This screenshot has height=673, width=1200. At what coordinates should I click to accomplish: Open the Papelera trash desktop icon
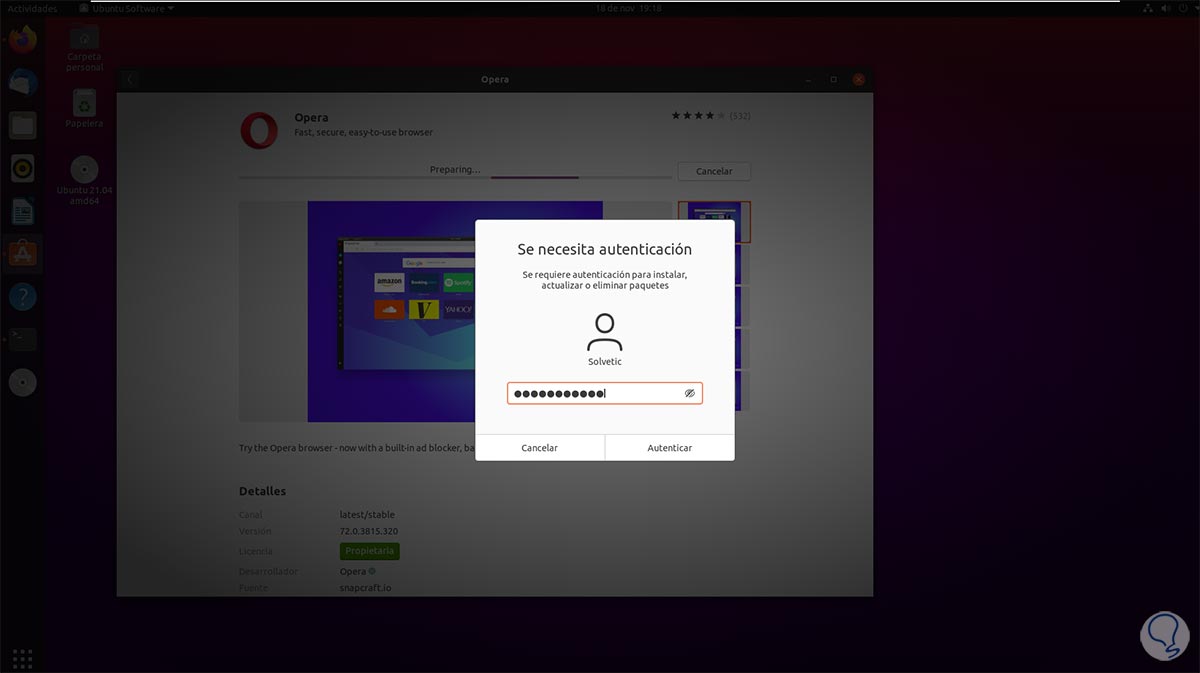pyautogui.click(x=84, y=109)
